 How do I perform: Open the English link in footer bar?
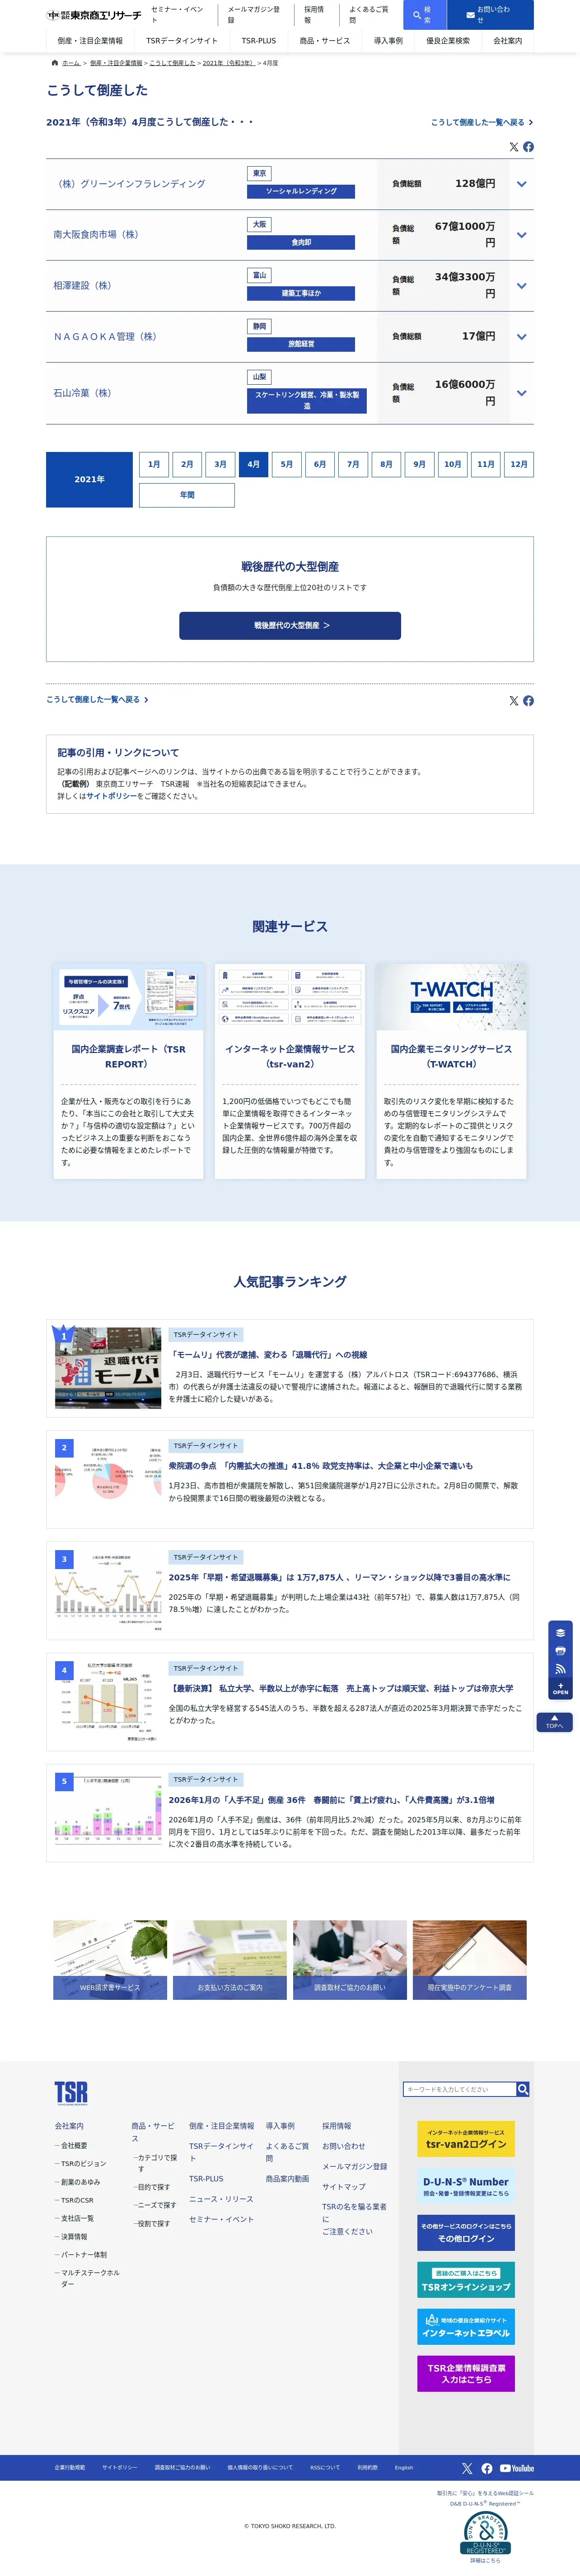click(x=404, y=2468)
